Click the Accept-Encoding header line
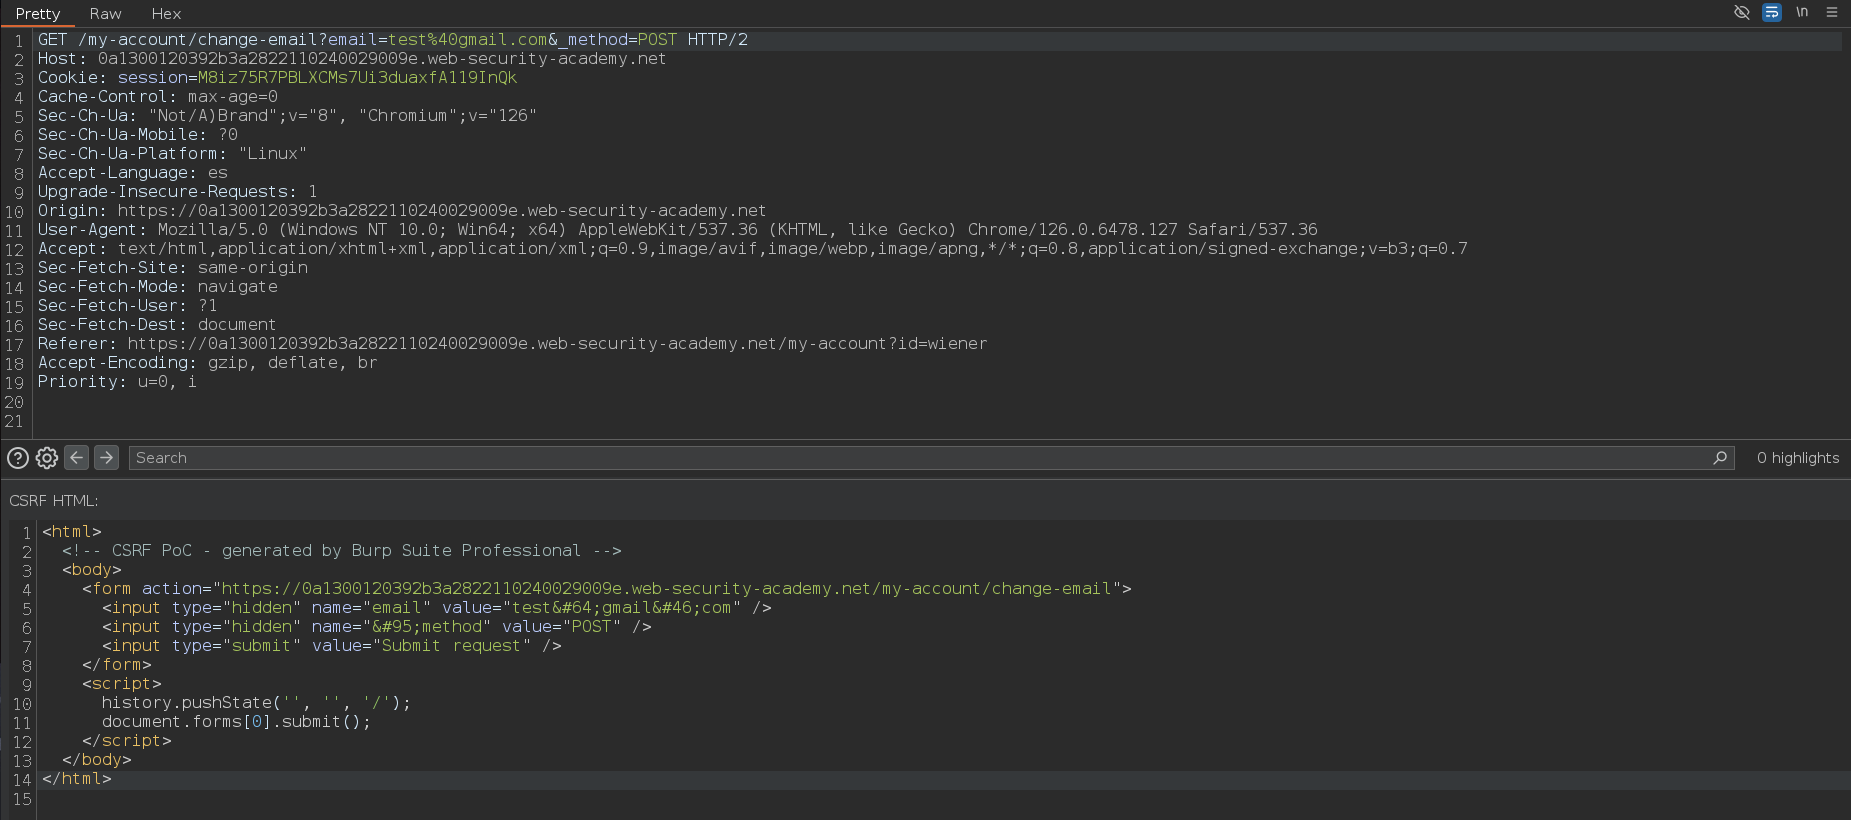This screenshot has width=1851, height=820. [208, 363]
